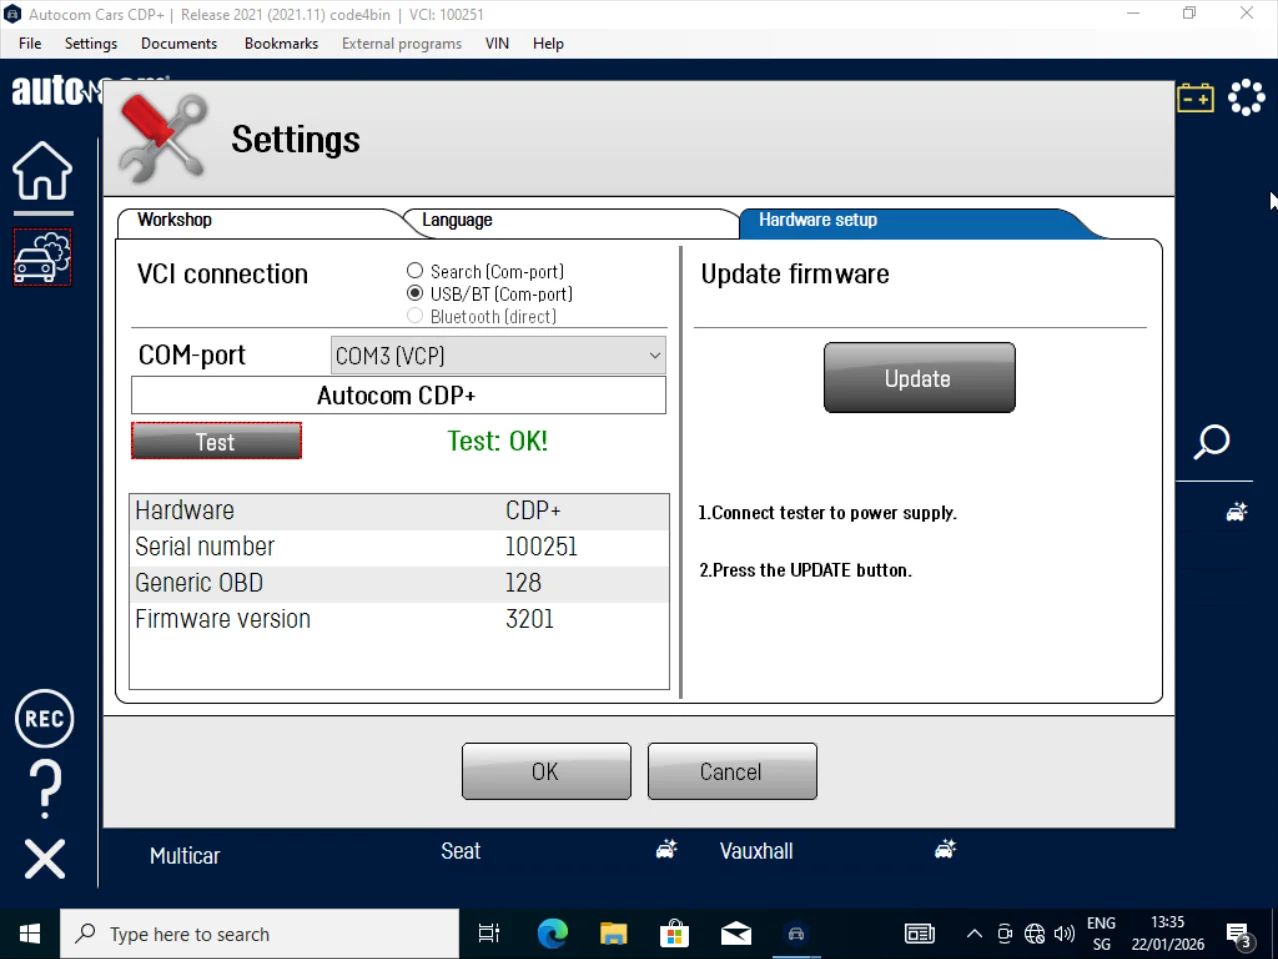Viewport: 1278px width, 959px height.
Task: Click the Update firmware button
Action: pos(919,378)
